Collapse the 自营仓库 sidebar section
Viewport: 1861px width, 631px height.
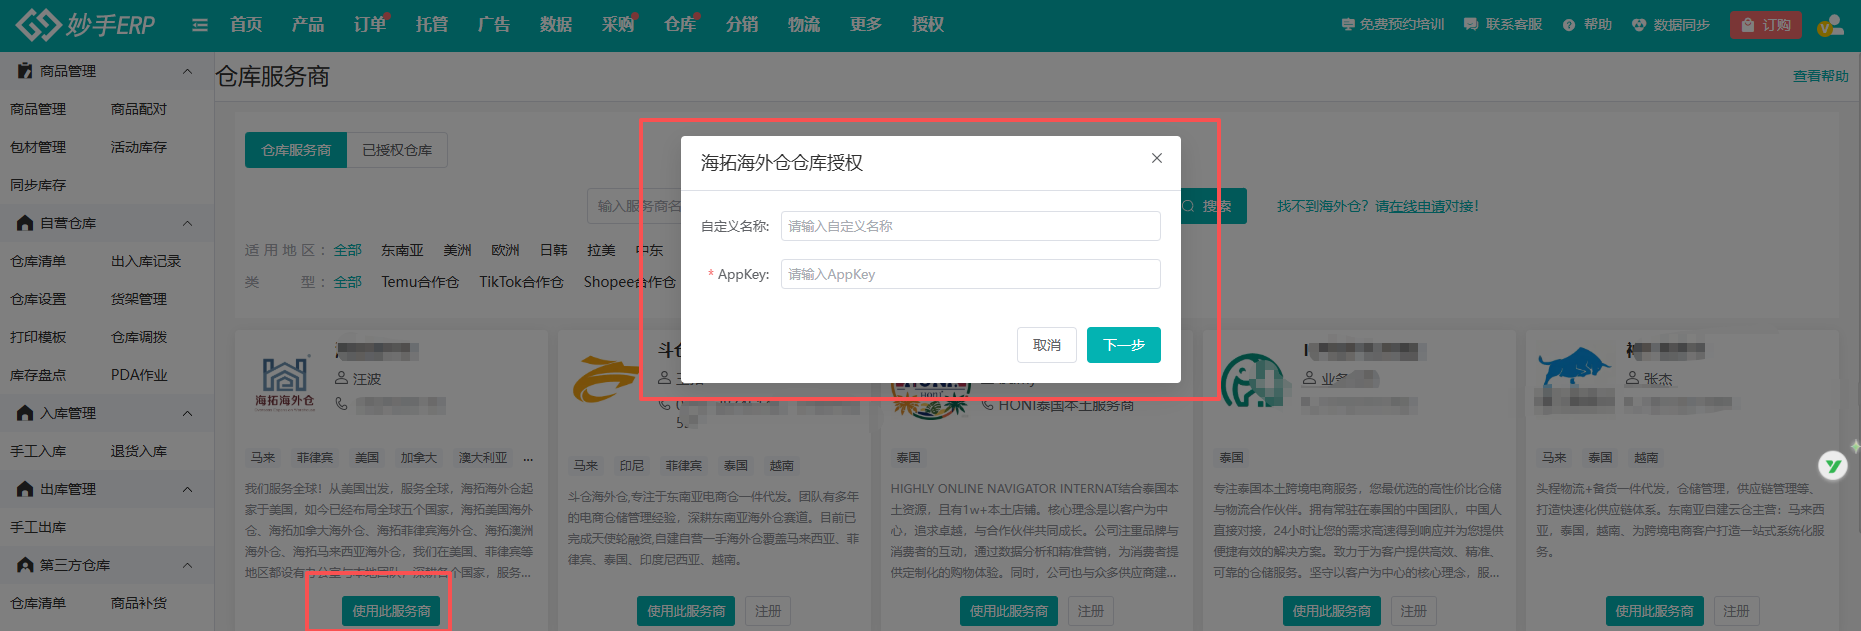187,223
